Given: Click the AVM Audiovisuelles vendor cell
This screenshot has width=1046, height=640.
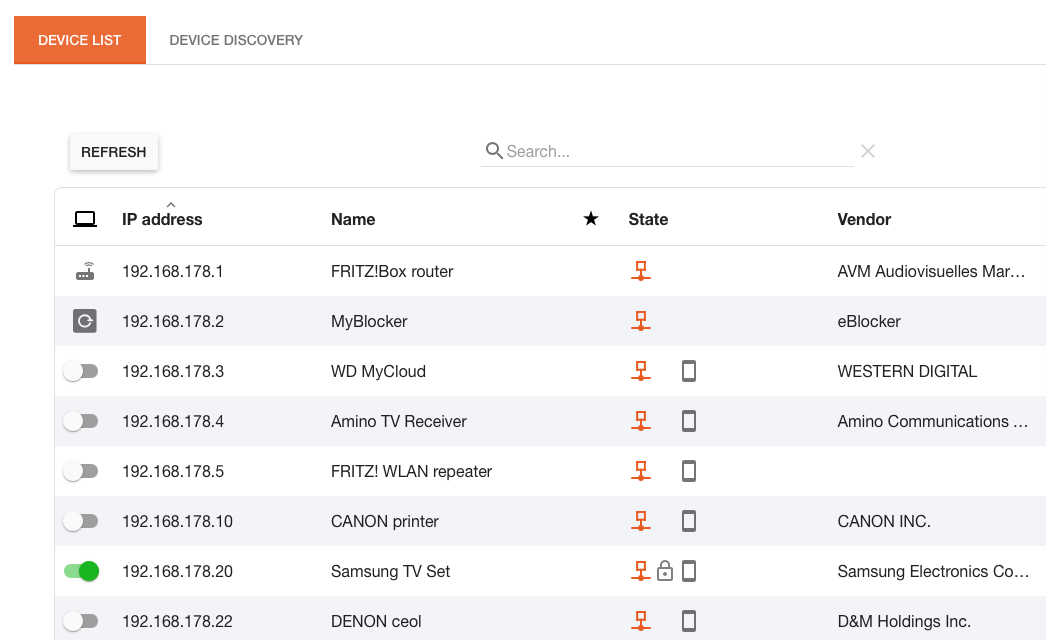Looking at the screenshot, I should 931,272.
